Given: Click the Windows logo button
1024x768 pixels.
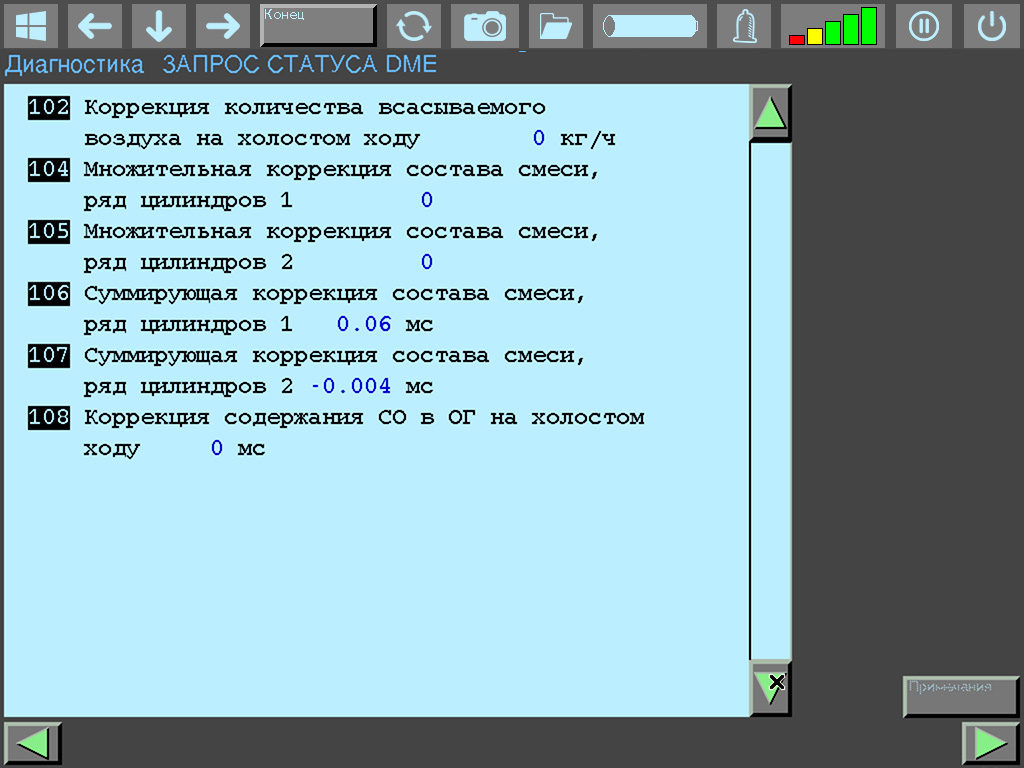Looking at the screenshot, I should pyautogui.click(x=31, y=26).
